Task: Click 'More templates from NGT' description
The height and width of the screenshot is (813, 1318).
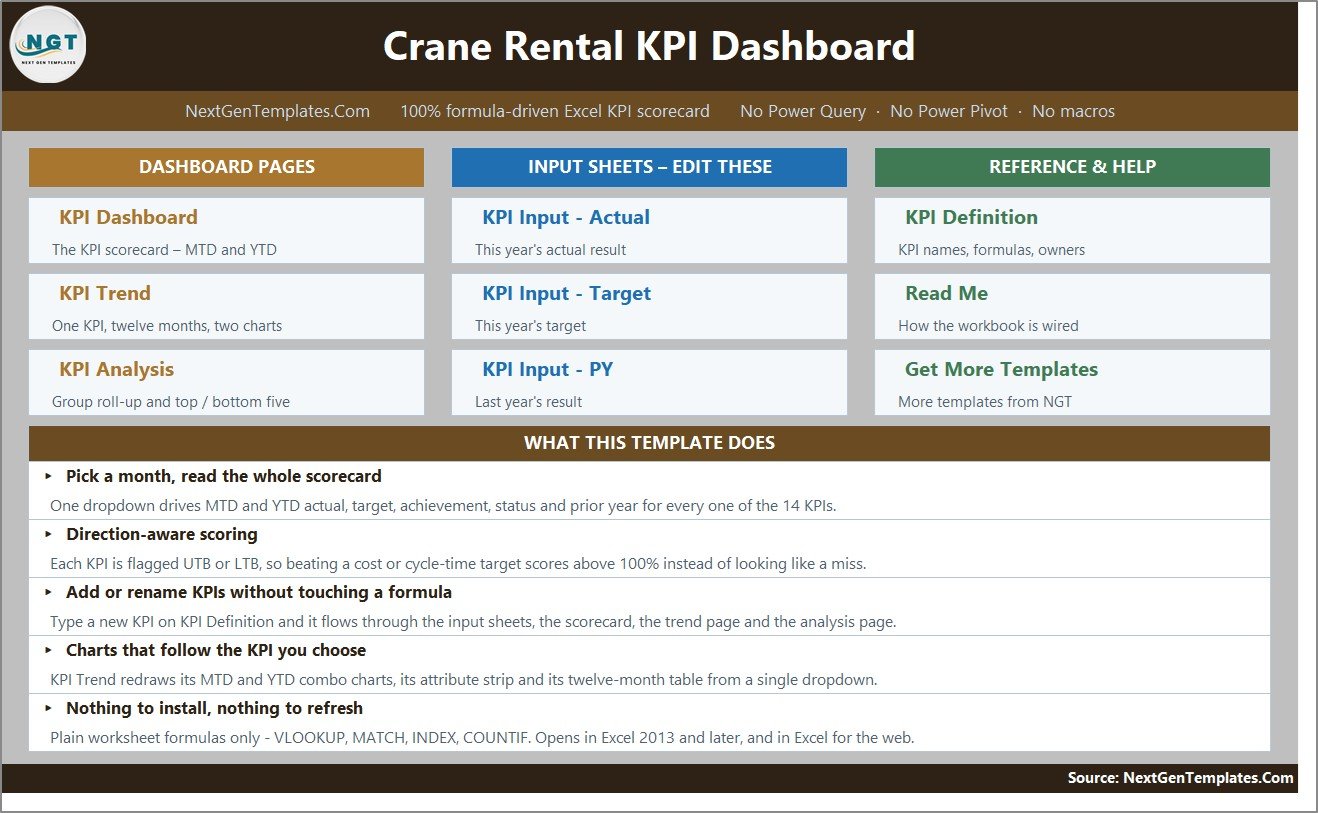Action: click(x=984, y=402)
